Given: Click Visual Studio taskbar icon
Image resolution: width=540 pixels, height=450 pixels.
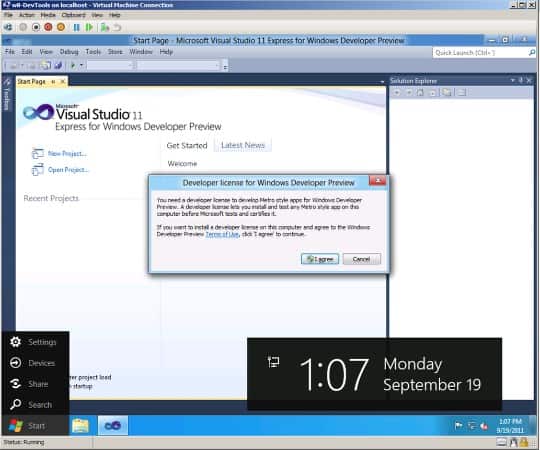Looking at the screenshot, I should click(x=113, y=426).
